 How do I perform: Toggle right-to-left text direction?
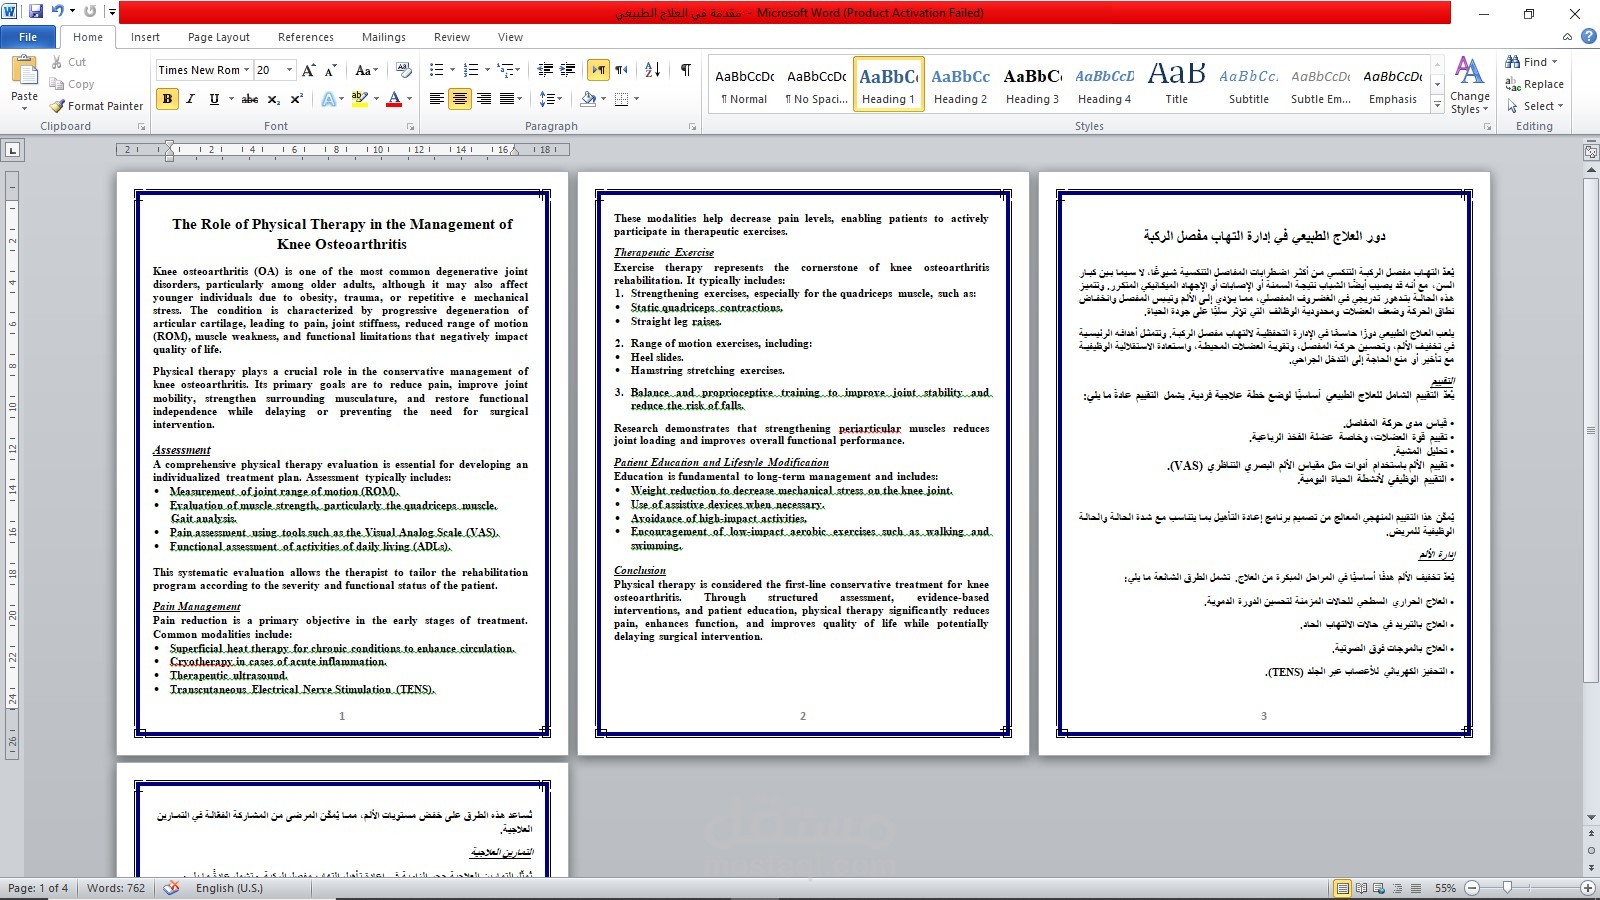[x=621, y=70]
